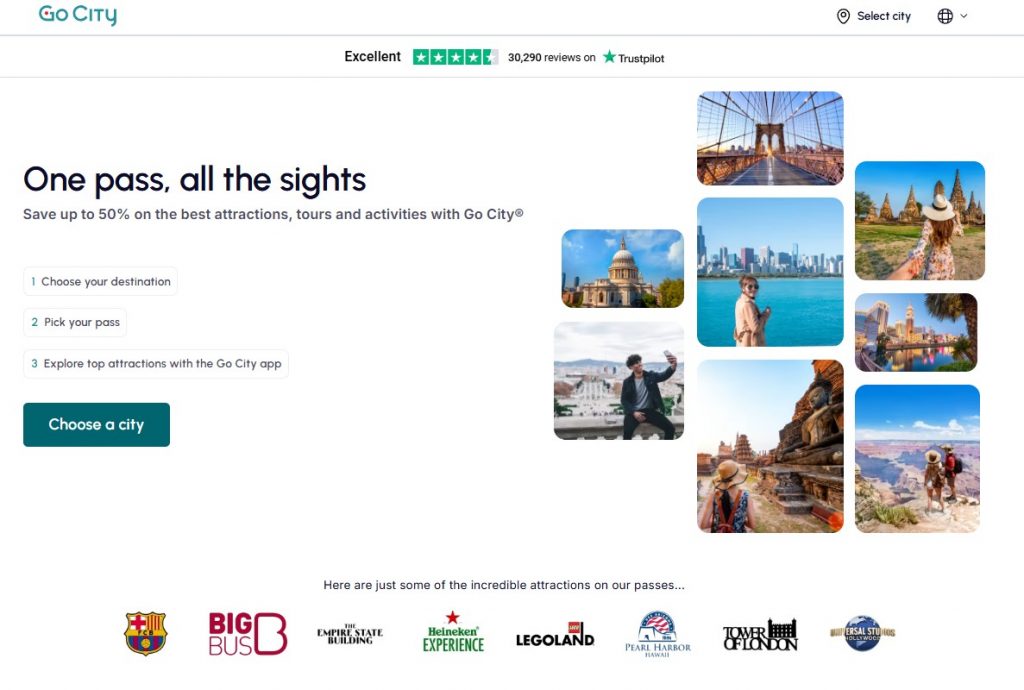The width and height of the screenshot is (1024, 690).
Task: Select the Heineken Experience logo
Action: click(452, 632)
